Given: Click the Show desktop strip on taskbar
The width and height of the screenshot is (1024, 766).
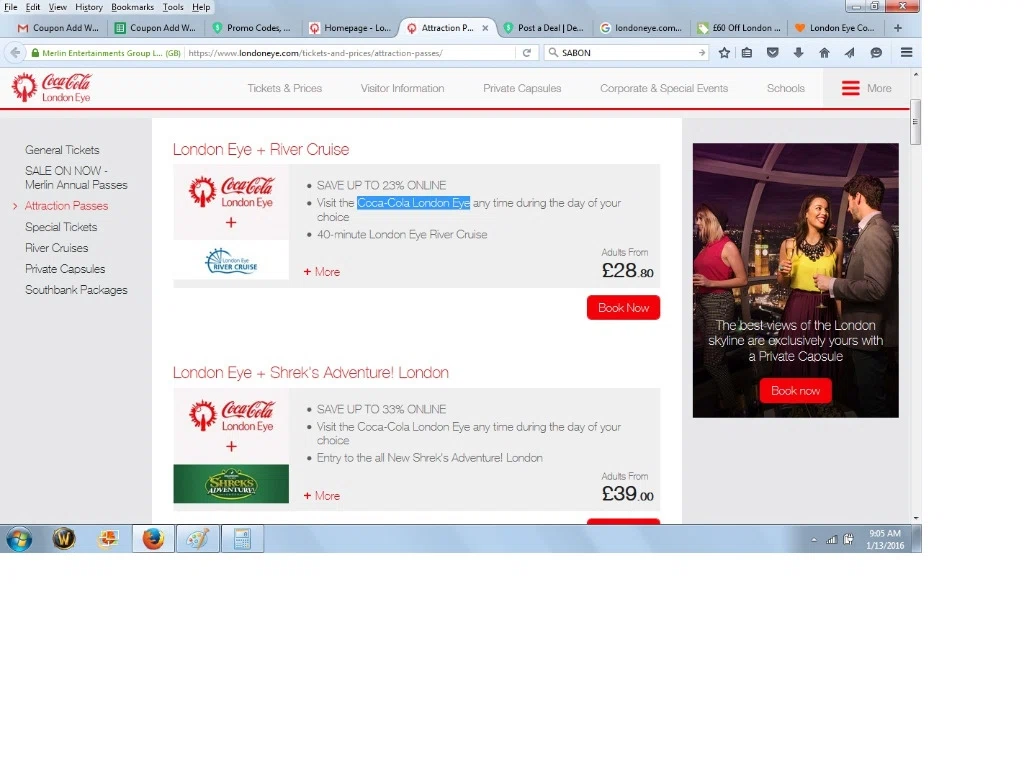Looking at the screenshot, I should (917, 539).
